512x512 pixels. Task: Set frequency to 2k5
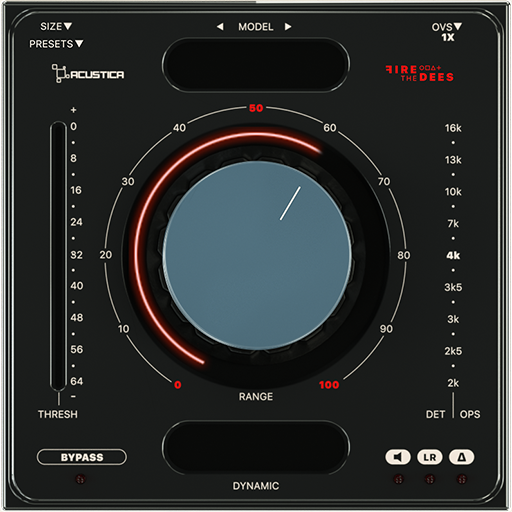453,351
